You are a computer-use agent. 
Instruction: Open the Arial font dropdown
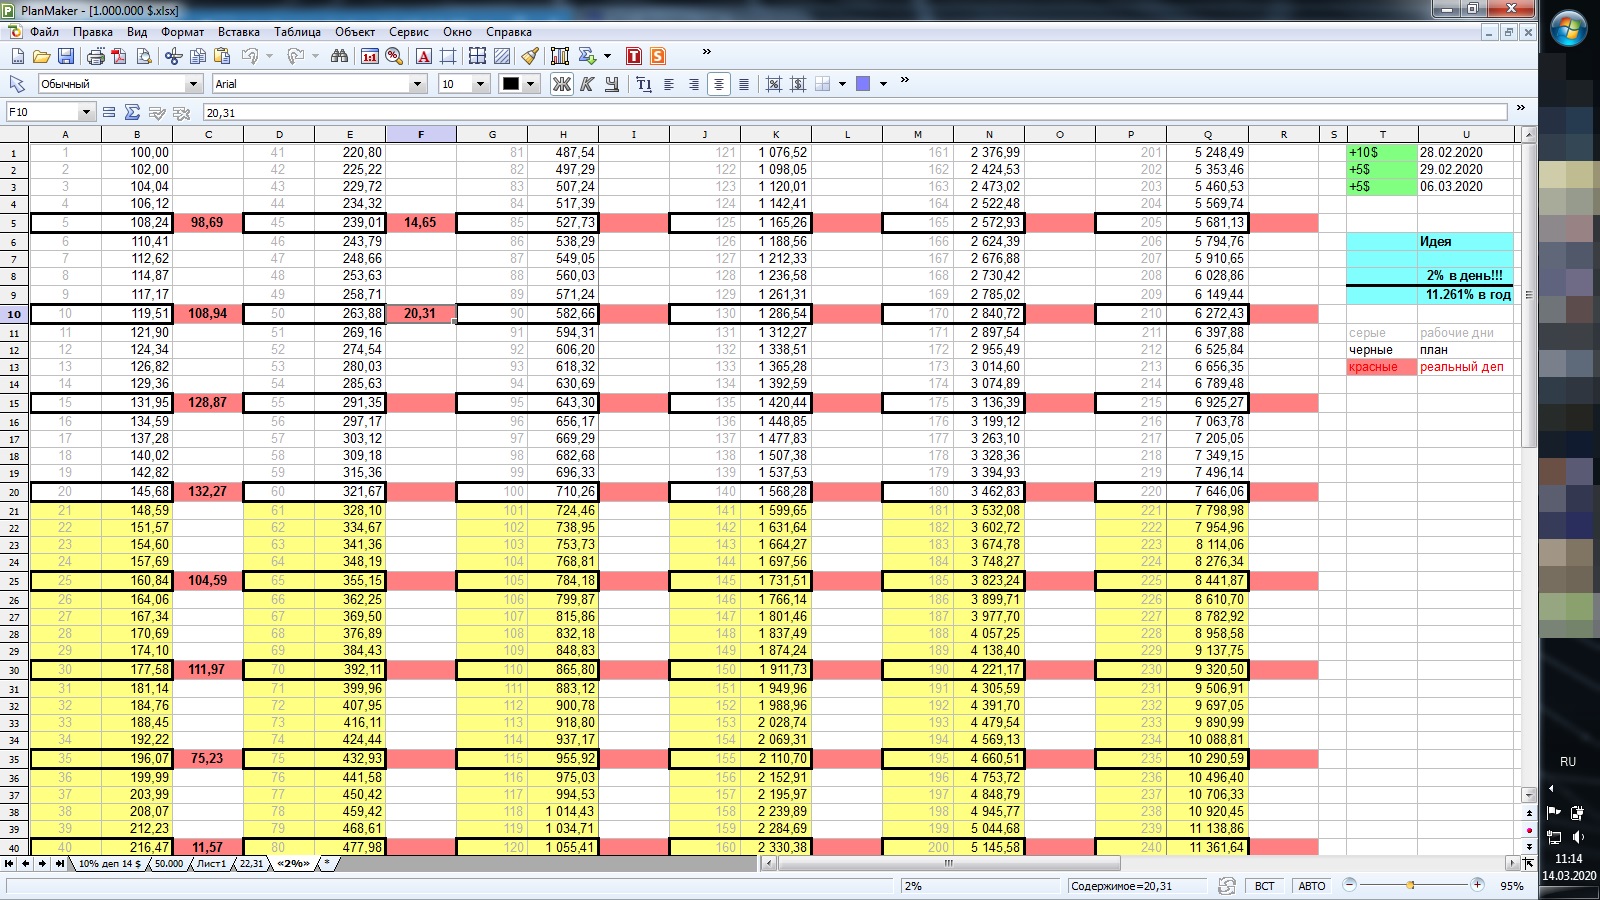pos(418,84)
